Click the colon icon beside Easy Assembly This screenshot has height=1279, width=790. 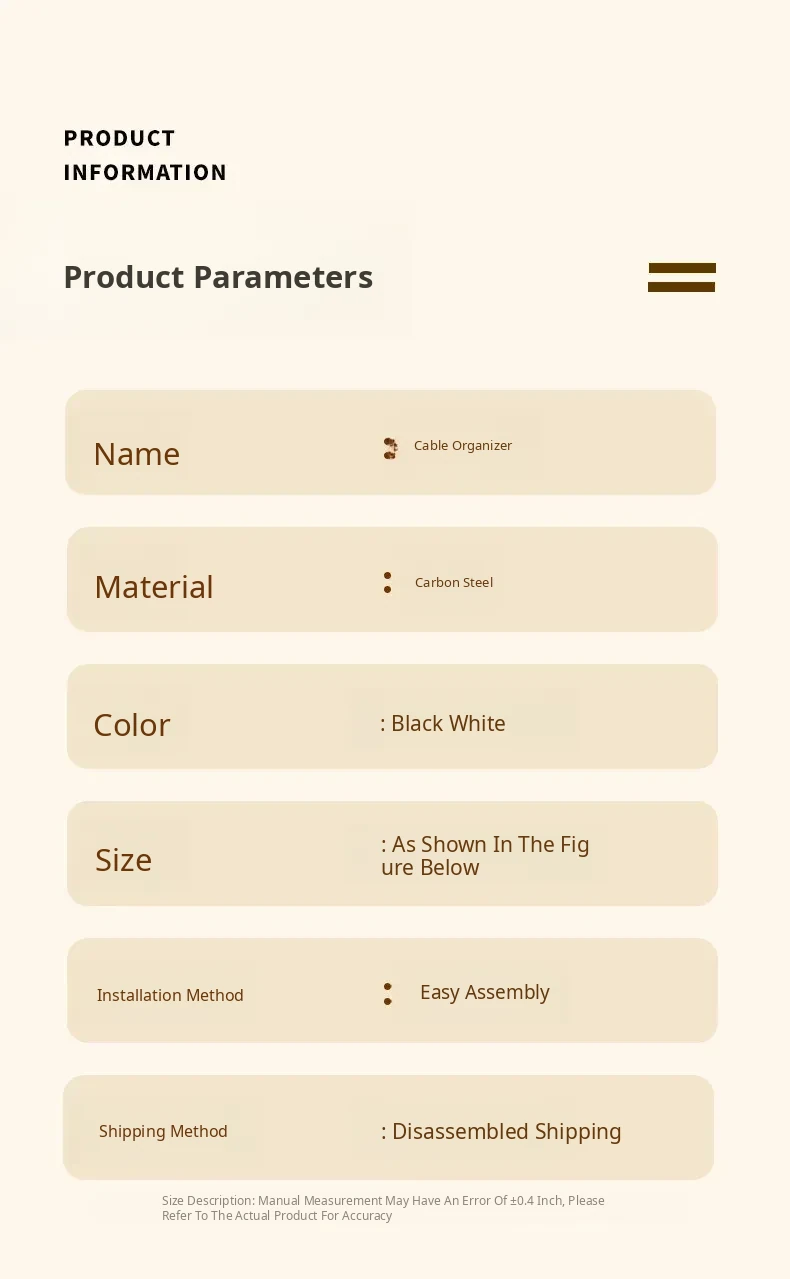coord(387,994)
